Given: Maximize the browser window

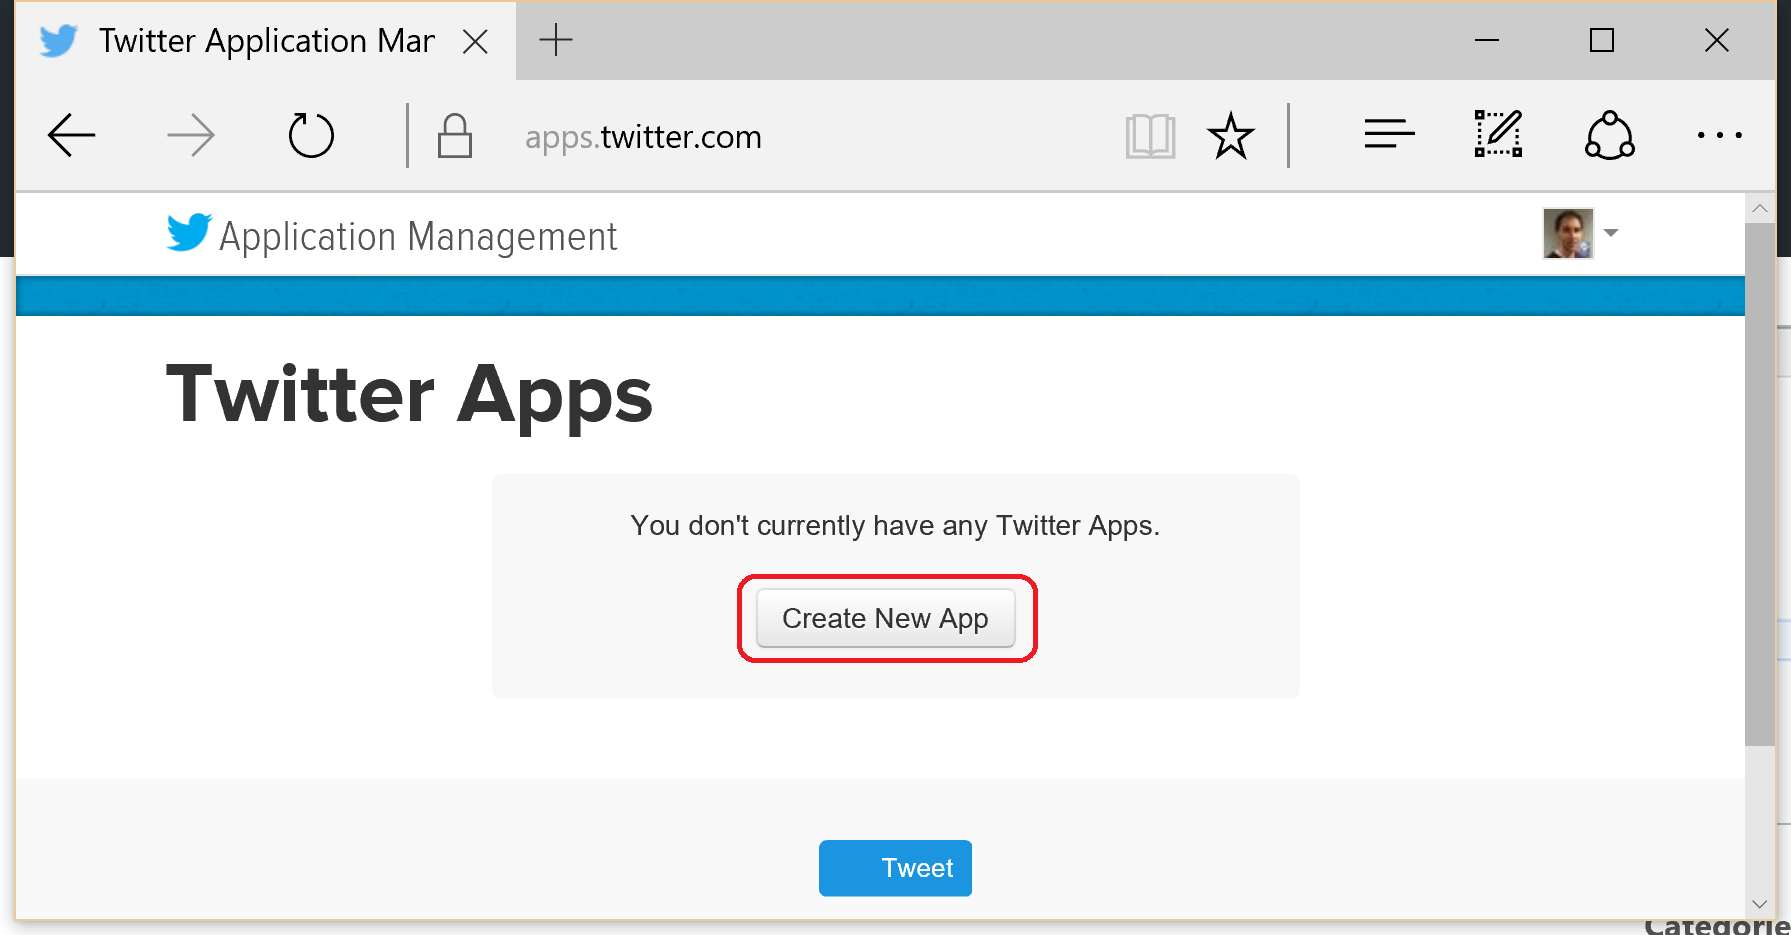Looking at the screenshot, I should click(1602, 40).
